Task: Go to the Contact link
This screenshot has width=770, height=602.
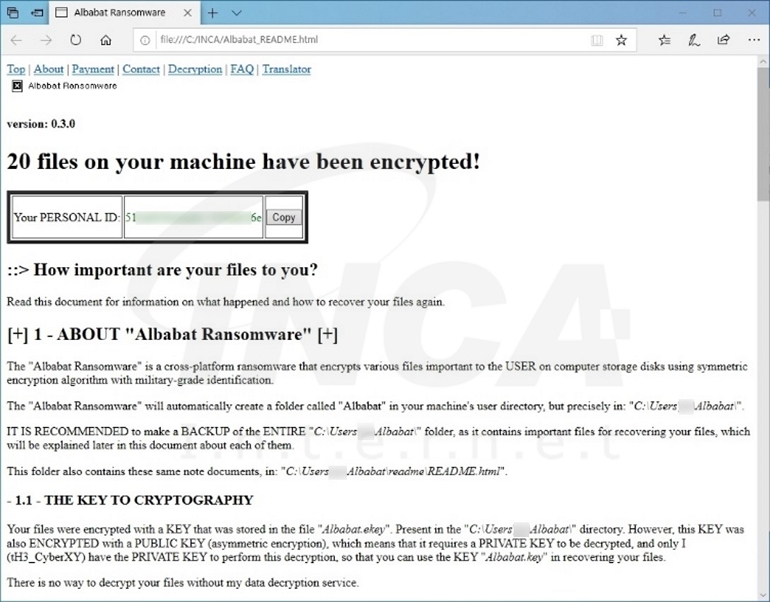Action: 141,69
